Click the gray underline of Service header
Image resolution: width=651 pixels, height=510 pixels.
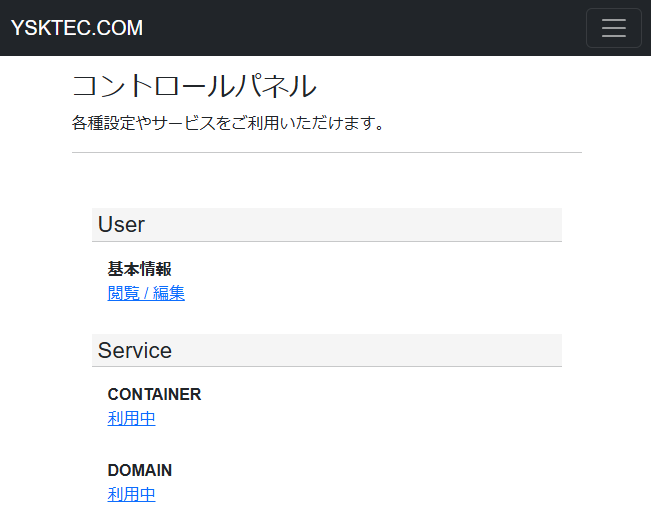[327, 366]
